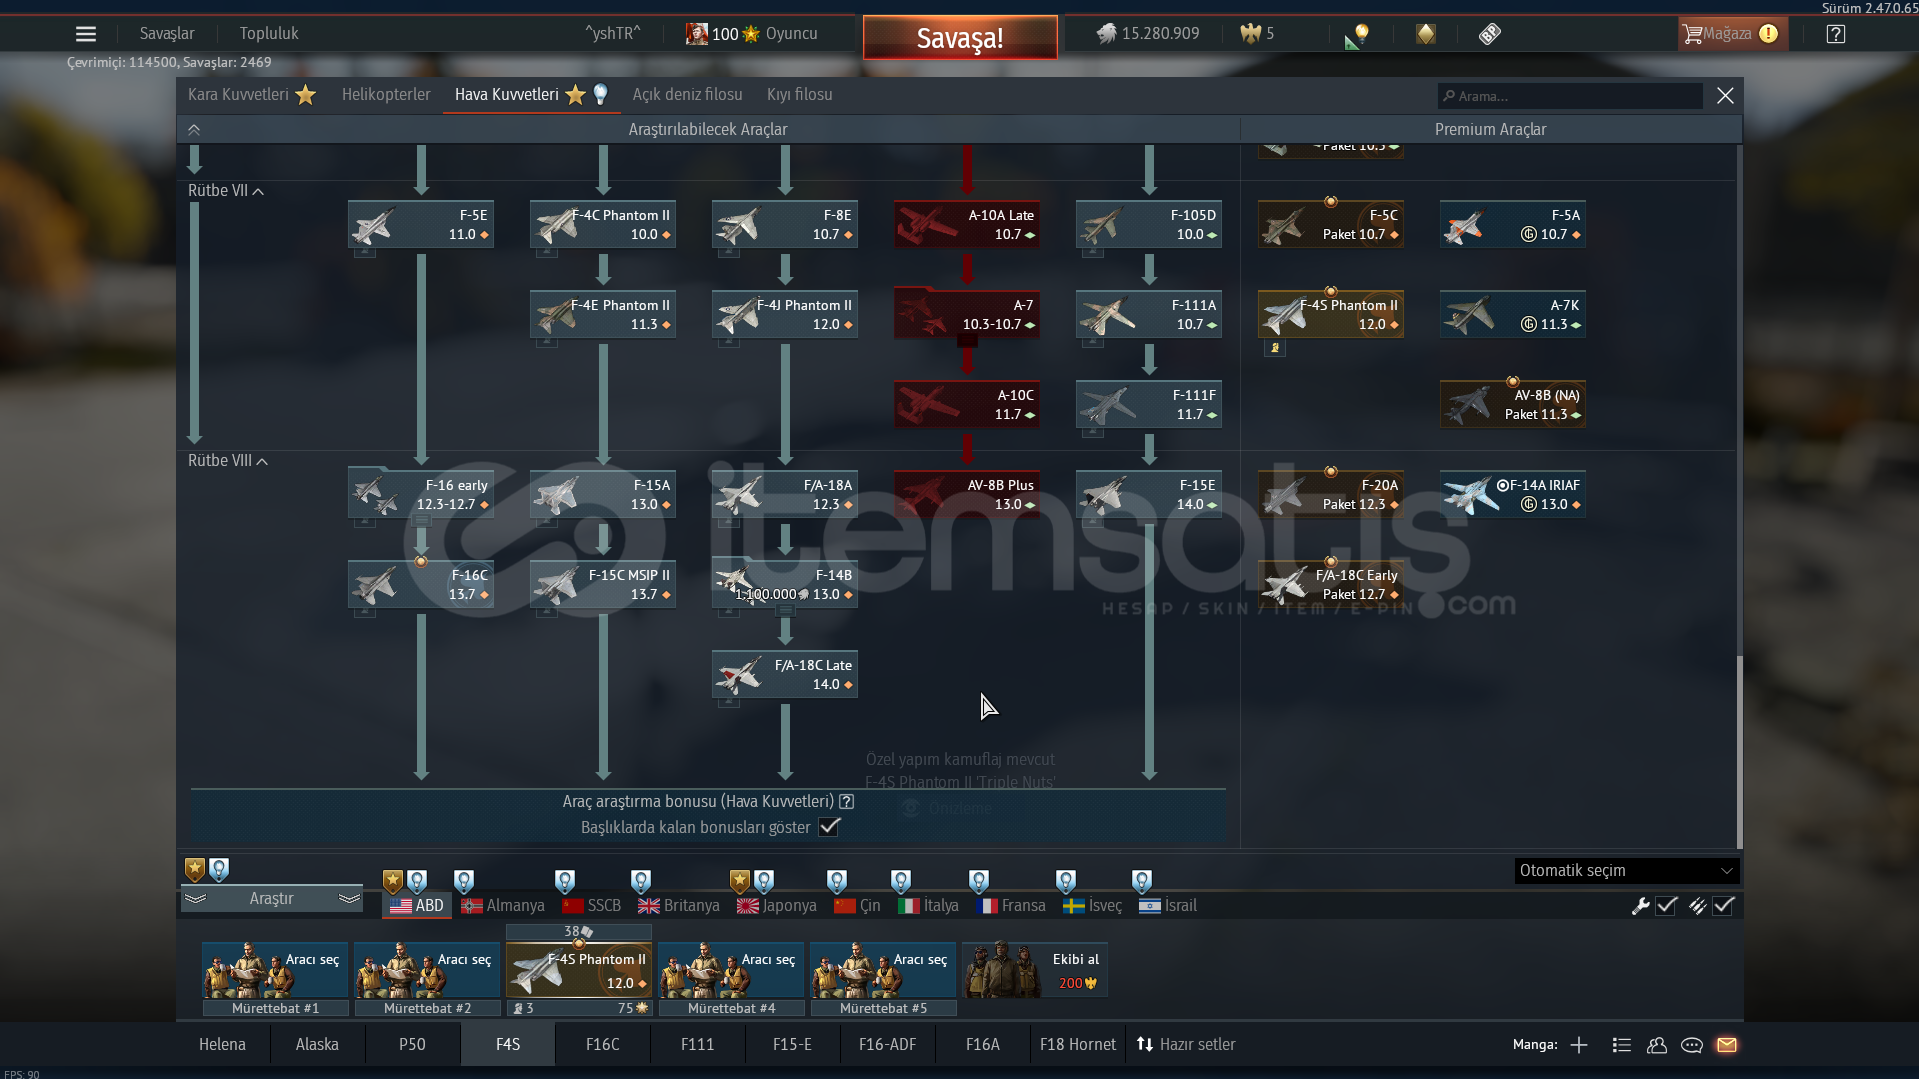Screen dimensions: 1919x1079
Task: Select the F-4J Phantom II aircraft
Action: (x=785, y=314)
